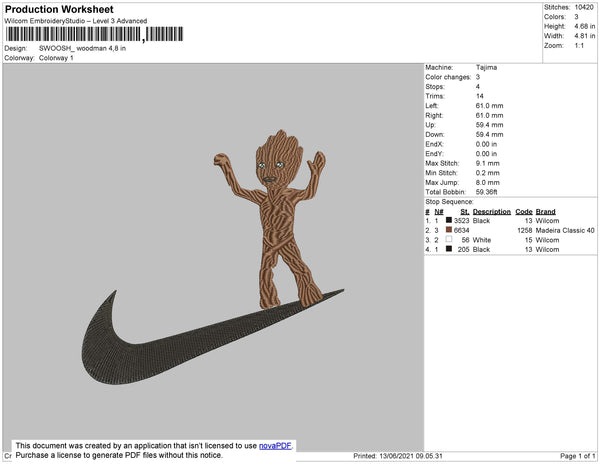The image size is (600, 464).
Task: Click the Machine value 'Tajima'
Action: coord(486,67)
